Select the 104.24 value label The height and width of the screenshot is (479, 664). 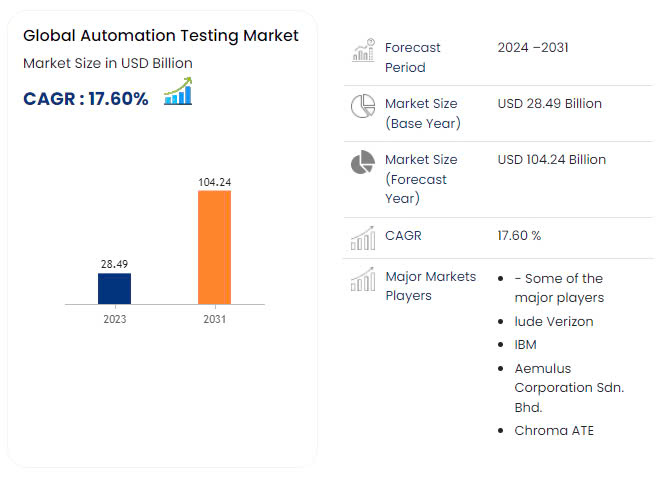(214, 182)
